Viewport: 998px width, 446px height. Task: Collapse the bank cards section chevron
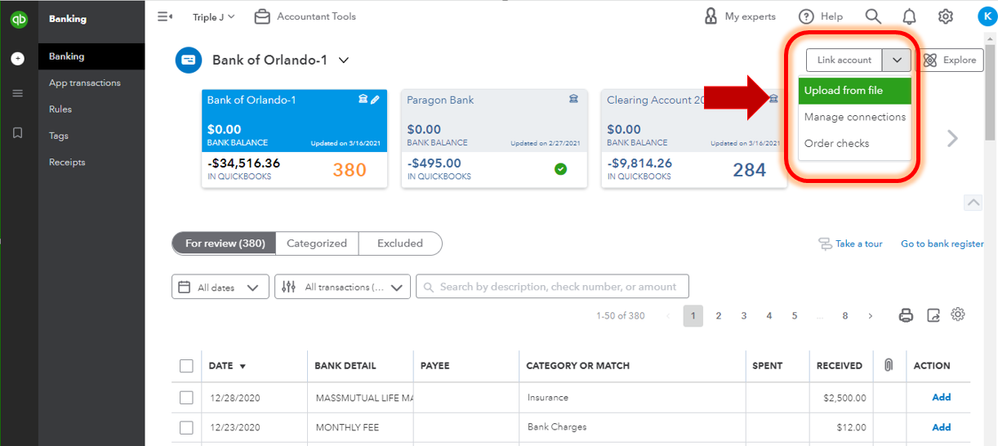[973, 202]
